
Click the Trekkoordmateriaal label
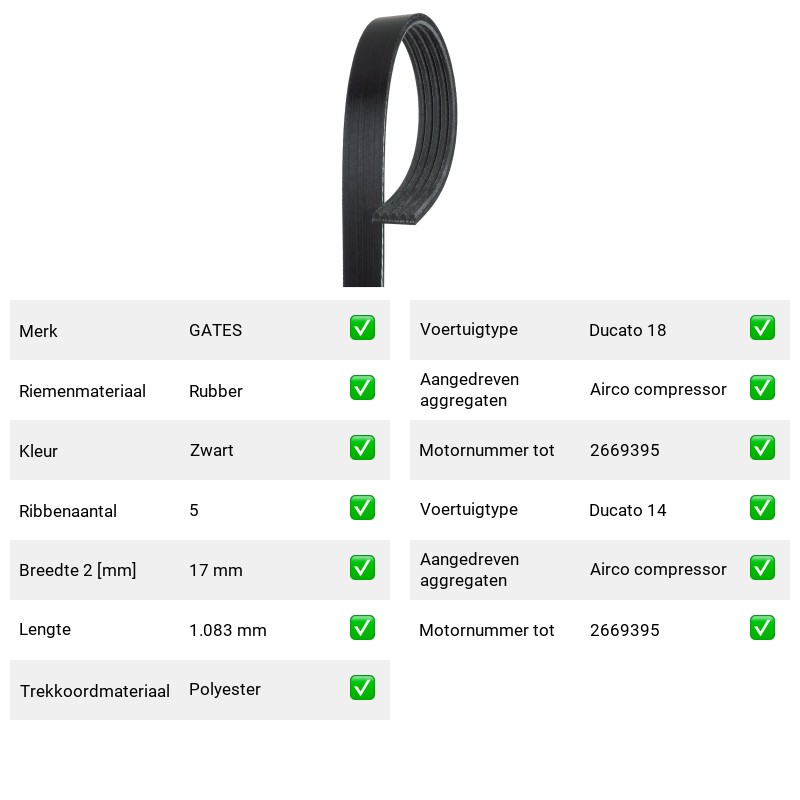coord(95,691)
